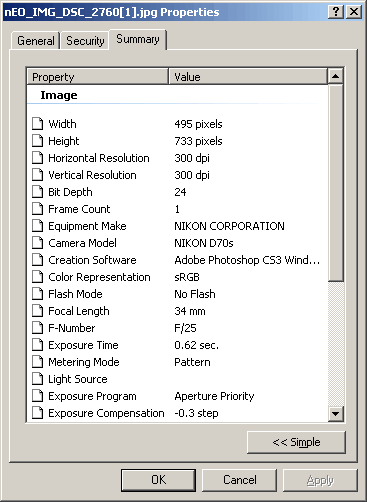Screen dimensions: 367x502
Task: Click the scrollbar up arrow
Action: point(335,76)
